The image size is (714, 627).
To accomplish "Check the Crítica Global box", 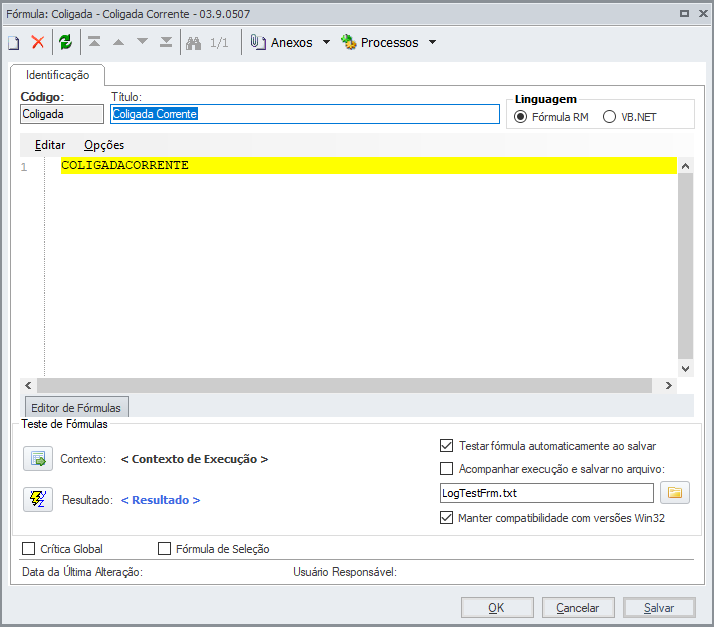I will [x=29, y=549].
